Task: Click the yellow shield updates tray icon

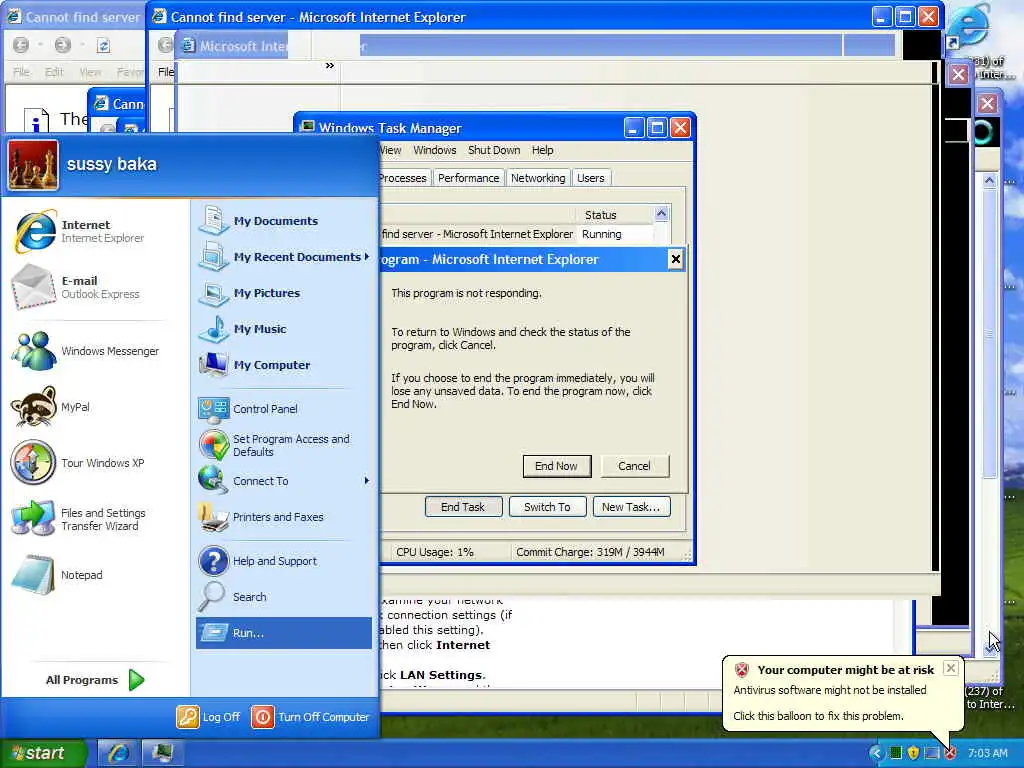Action: (x=914, y=753)
